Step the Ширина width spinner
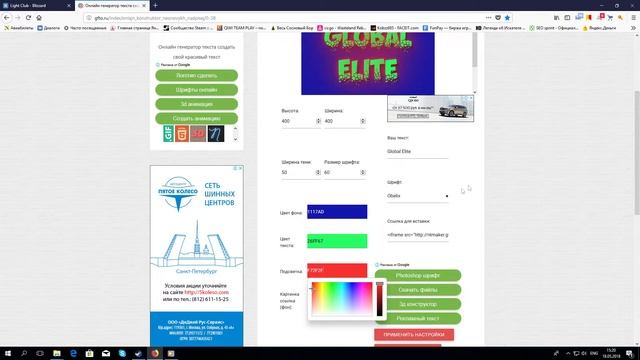The height and width of the screenshot is (360, 640). coord(362,121)
